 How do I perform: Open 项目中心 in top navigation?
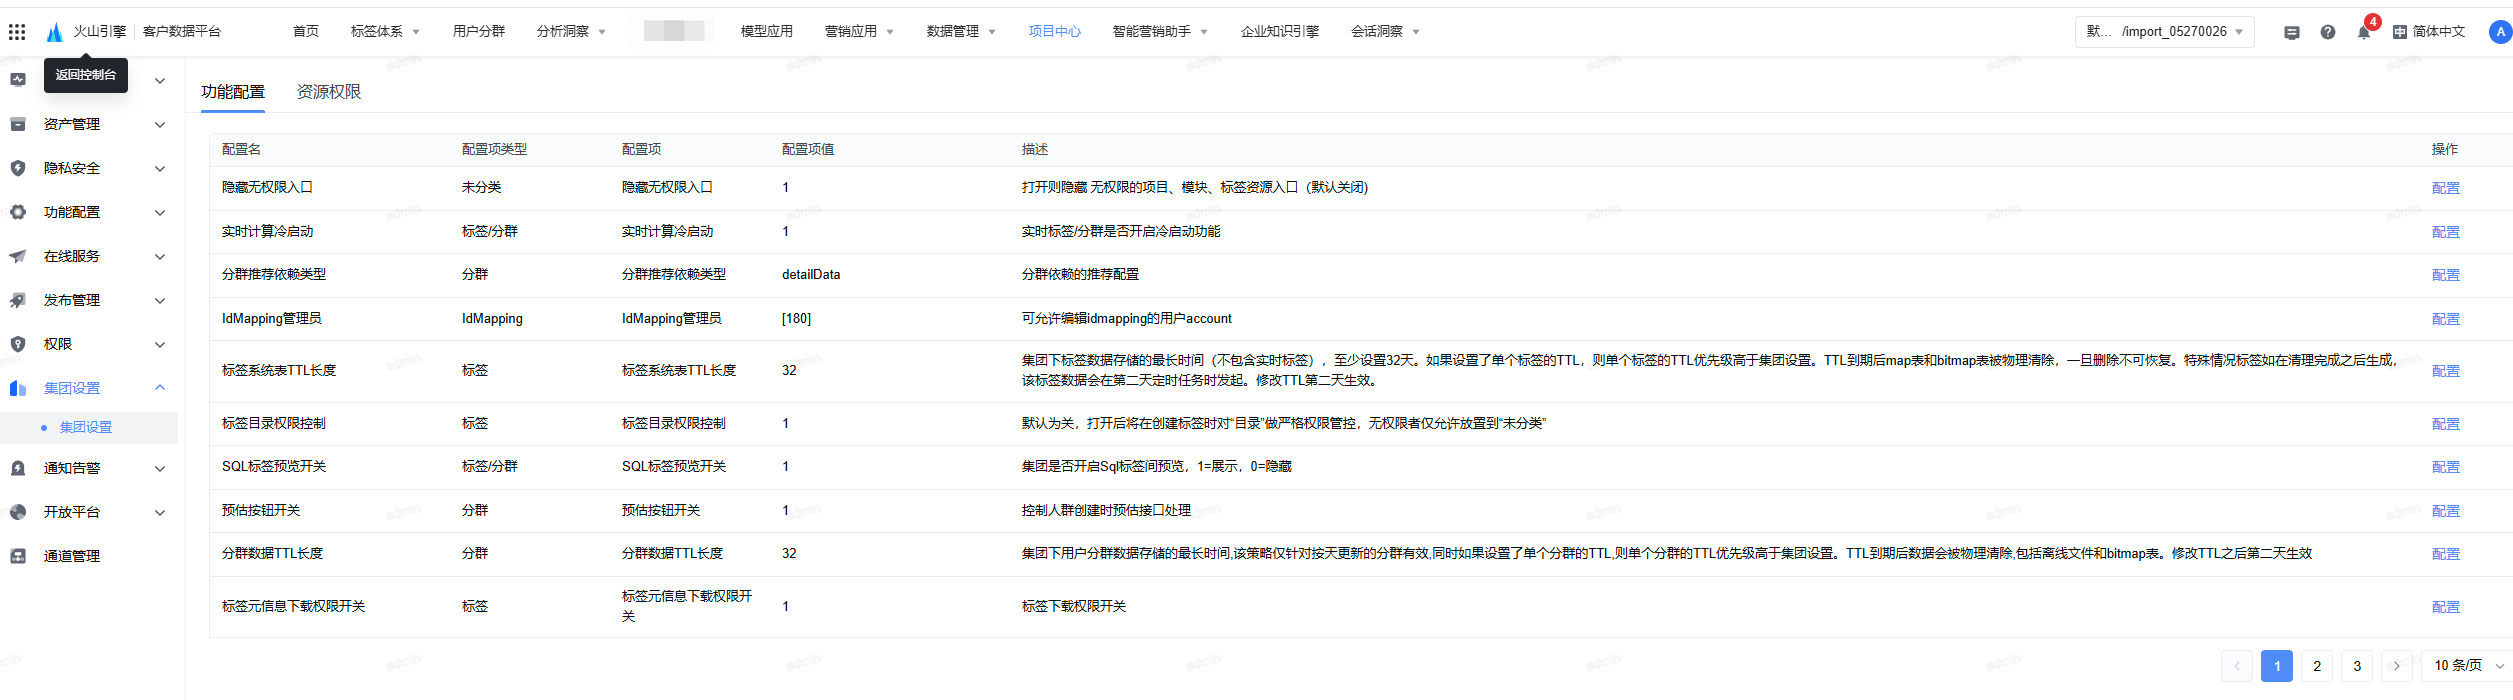(x=1055, y=32)
